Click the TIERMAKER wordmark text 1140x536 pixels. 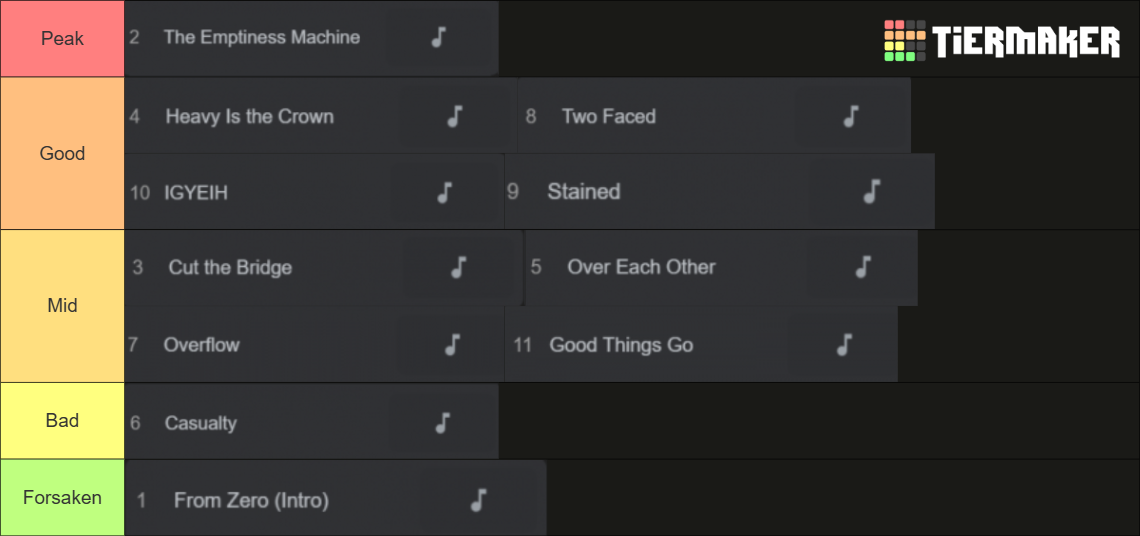click(1026, 41)
